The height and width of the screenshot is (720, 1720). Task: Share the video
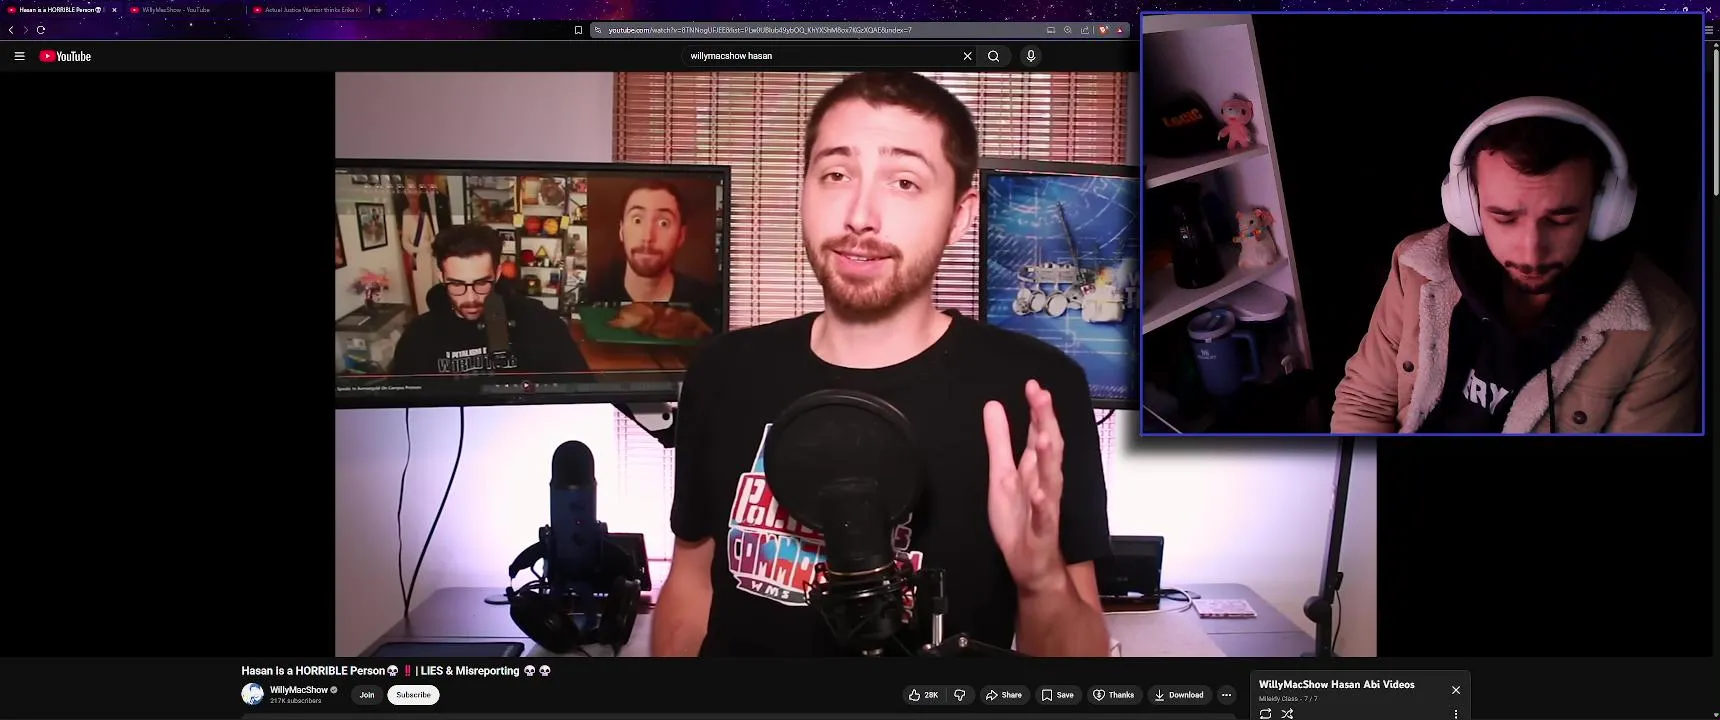click(x=1003, y=695)
